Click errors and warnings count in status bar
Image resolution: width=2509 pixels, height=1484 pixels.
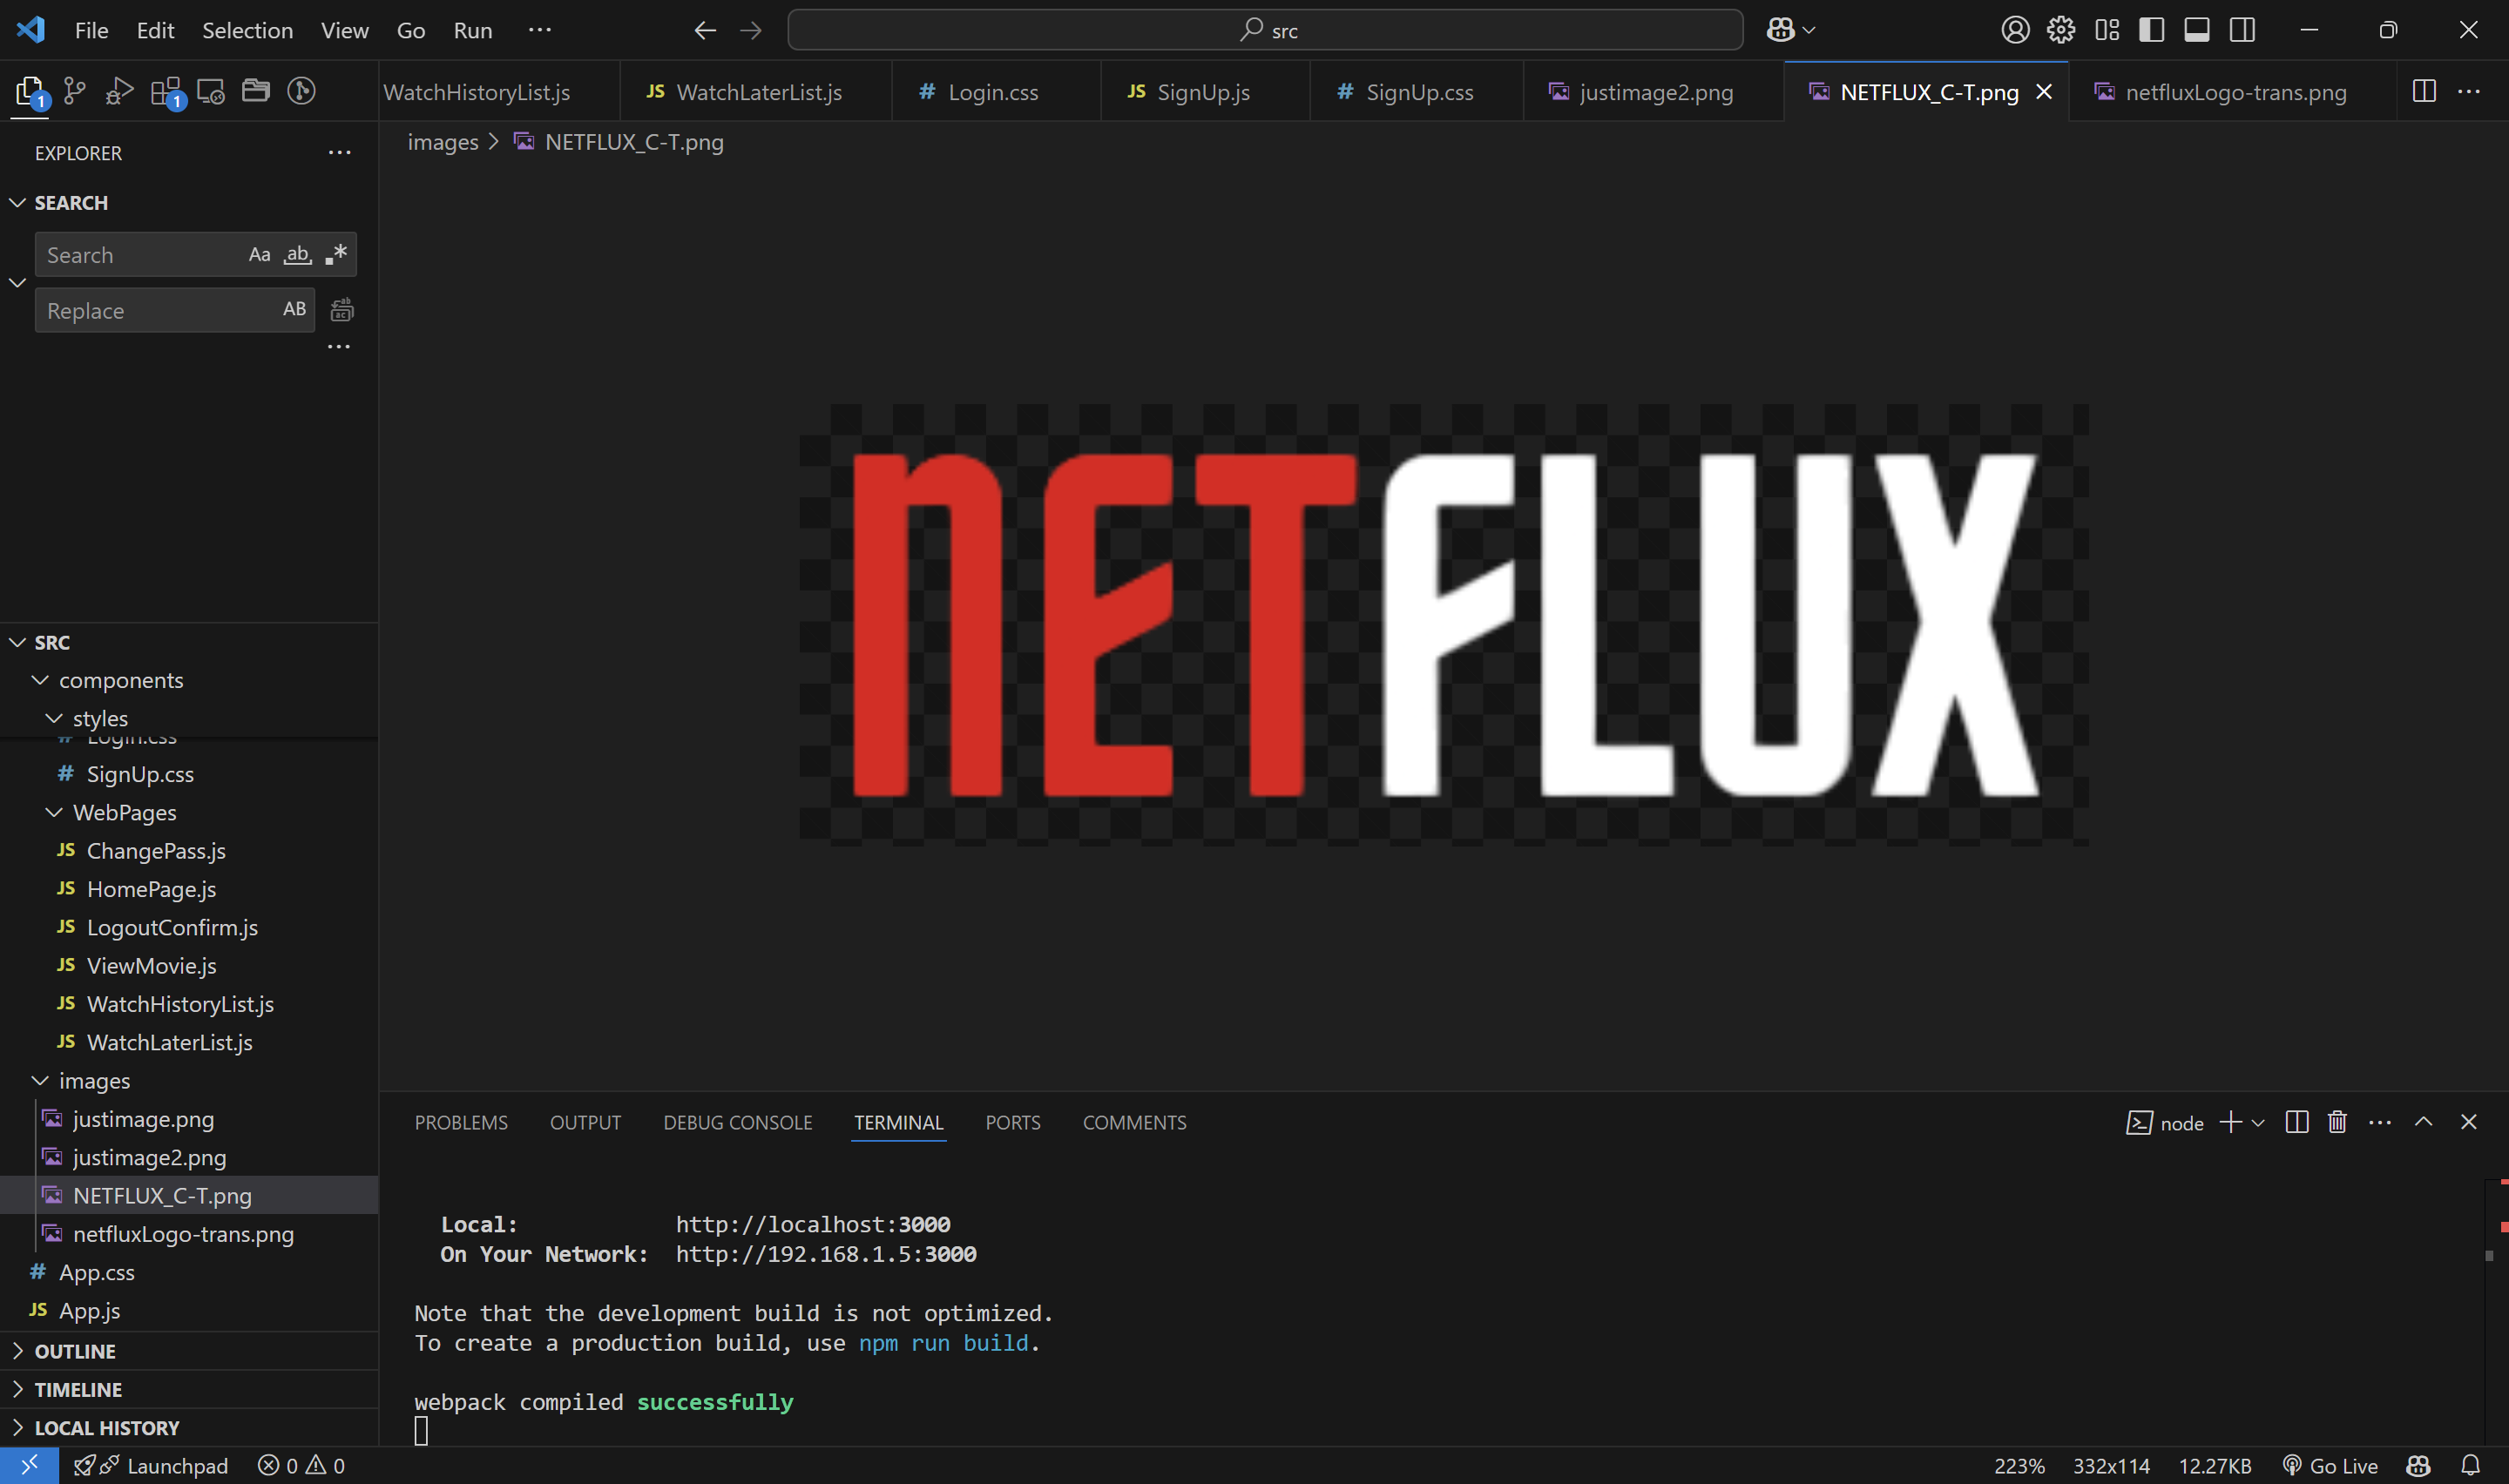[x=301, y=1466]
